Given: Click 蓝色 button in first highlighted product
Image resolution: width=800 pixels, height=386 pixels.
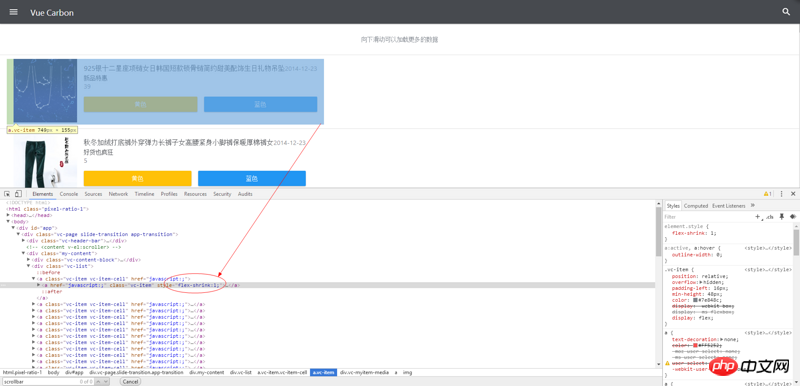Looking at the screenshot, I should pyautogui.click(x=260, y=104).
